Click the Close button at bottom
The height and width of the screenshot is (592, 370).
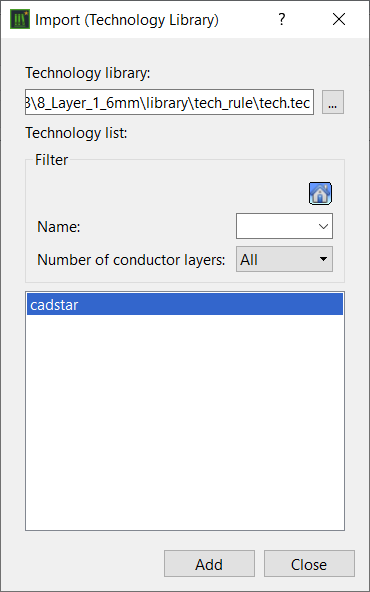pyautogui.click(x=309, y=564)
